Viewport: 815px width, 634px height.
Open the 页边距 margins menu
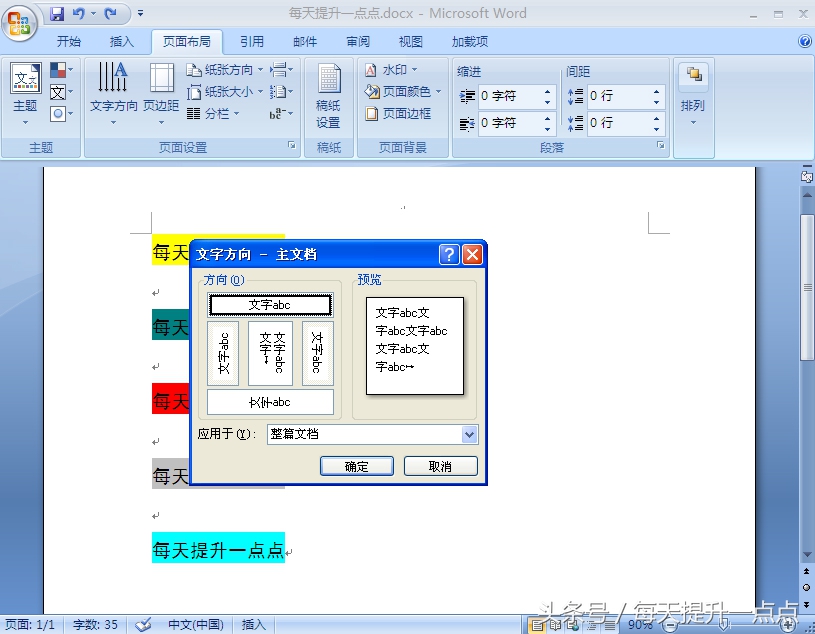[161, 94]
